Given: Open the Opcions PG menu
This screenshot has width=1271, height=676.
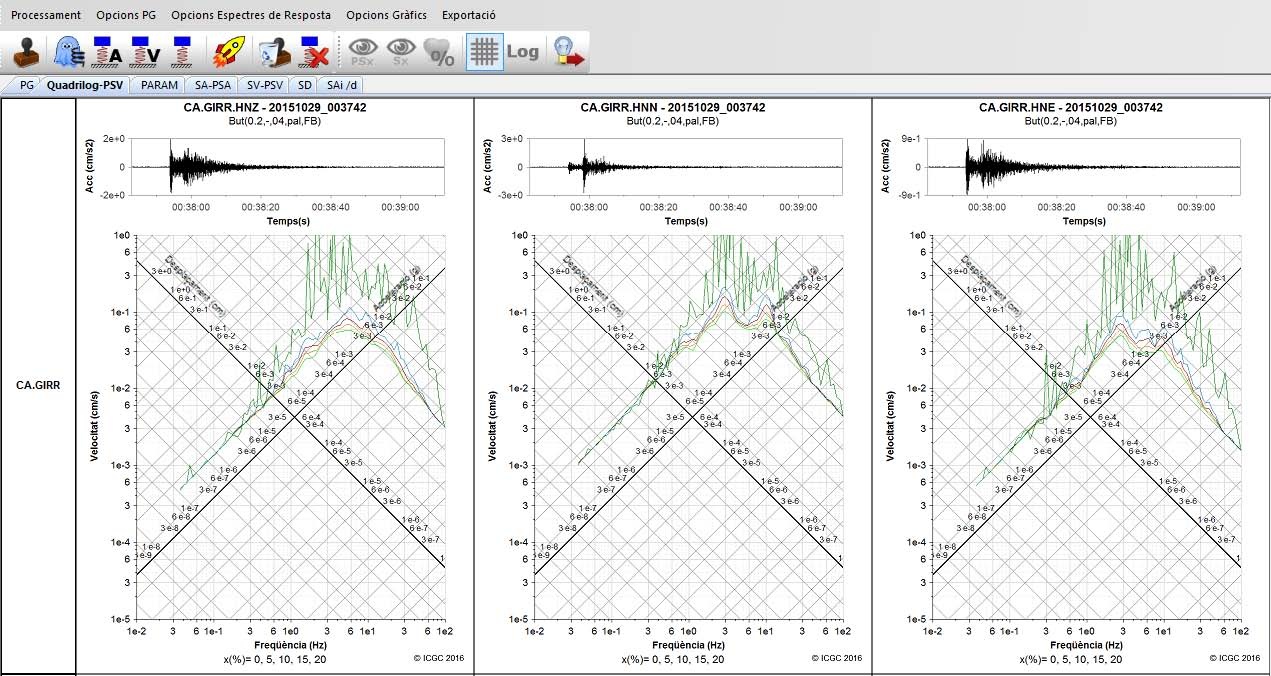Looking at the screenshot, I should click(126, 16).
